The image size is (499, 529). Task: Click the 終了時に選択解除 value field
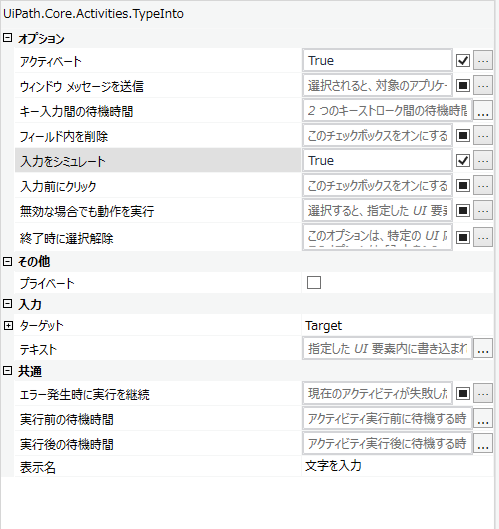point(377,238)
